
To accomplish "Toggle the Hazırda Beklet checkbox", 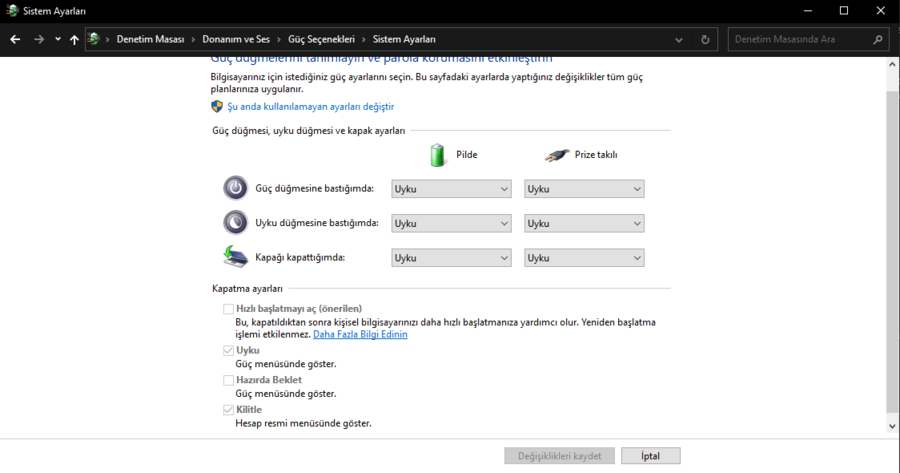I will [228, 380].
